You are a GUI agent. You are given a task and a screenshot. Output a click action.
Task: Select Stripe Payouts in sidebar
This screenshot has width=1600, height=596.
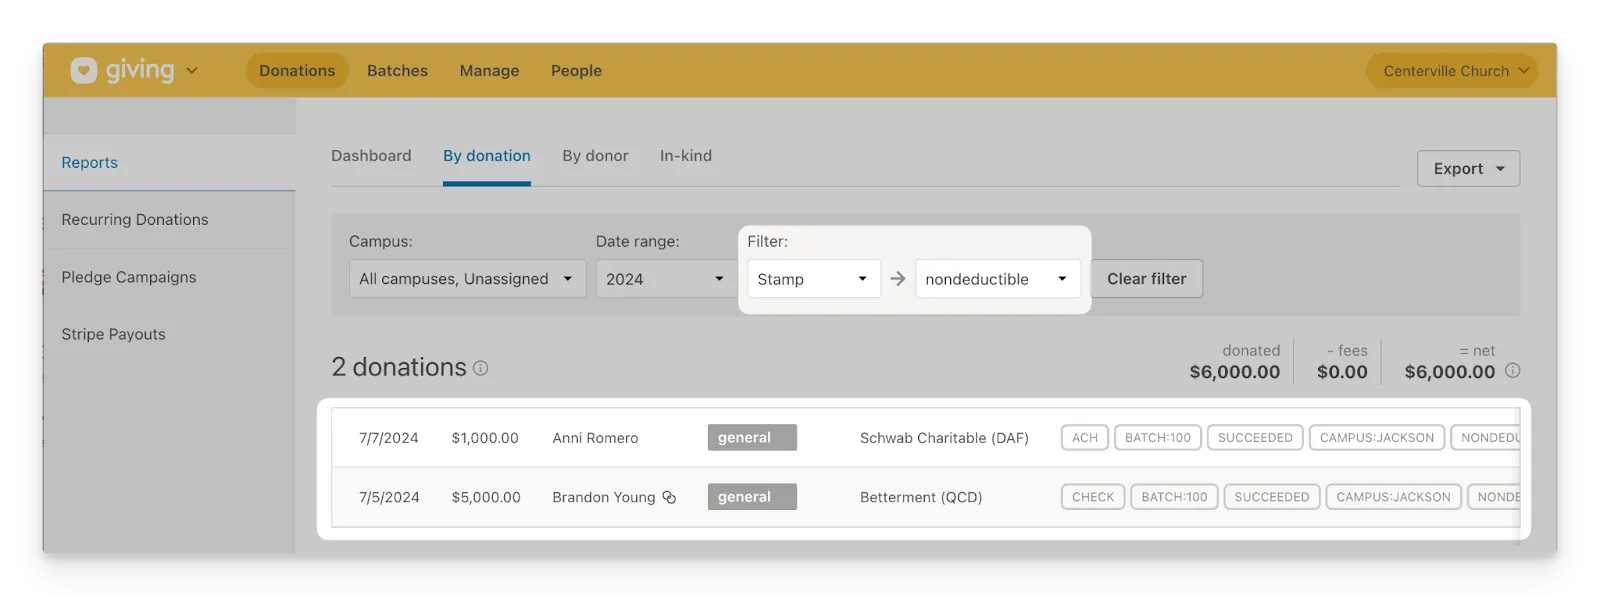point(113,334)
